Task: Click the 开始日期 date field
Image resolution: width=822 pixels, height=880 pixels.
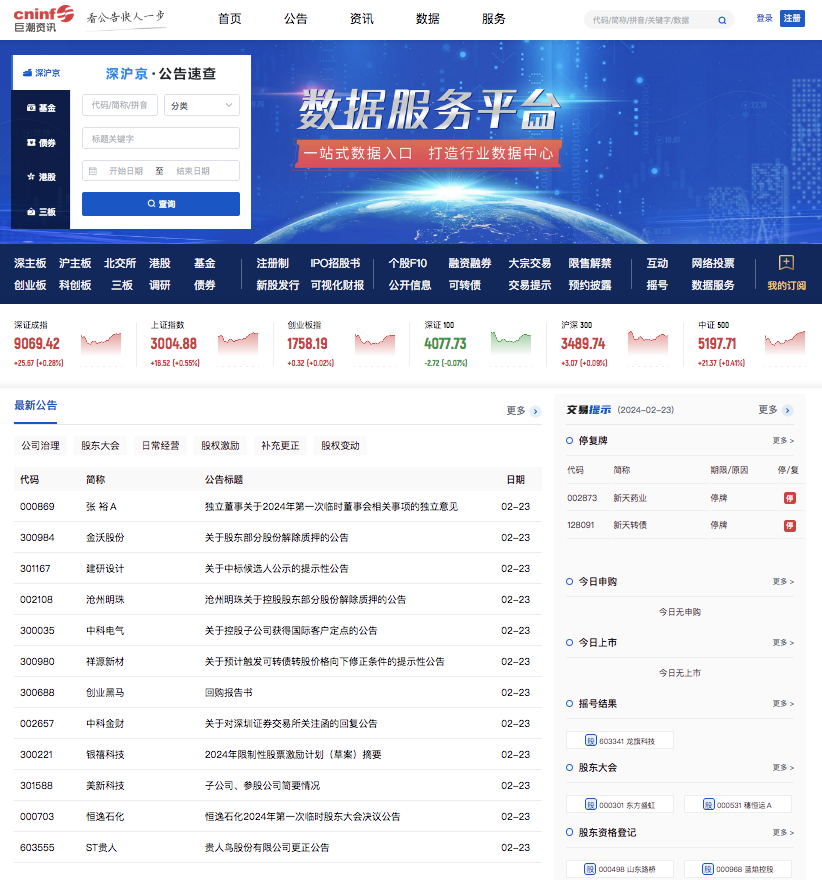Action: tap(126, 171)
